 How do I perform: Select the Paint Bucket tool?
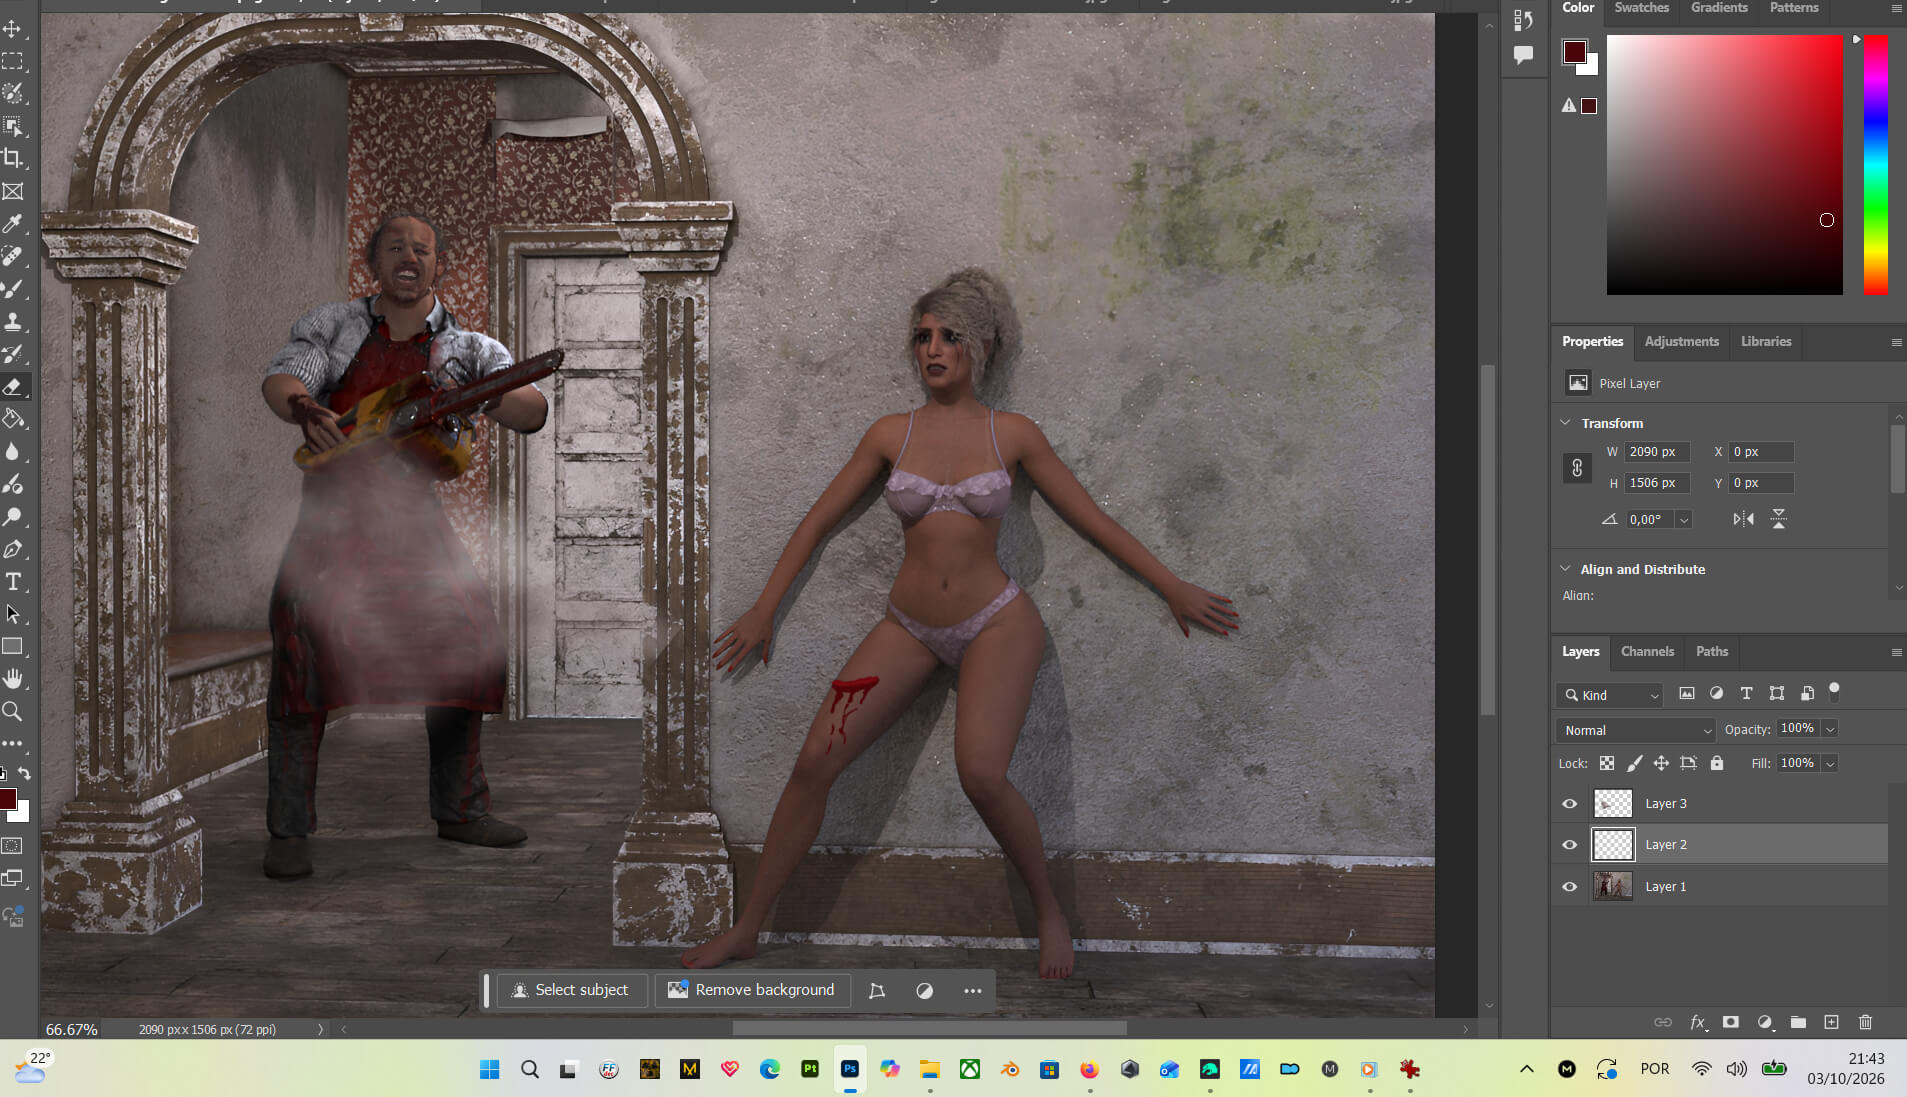tap(13, 419)
